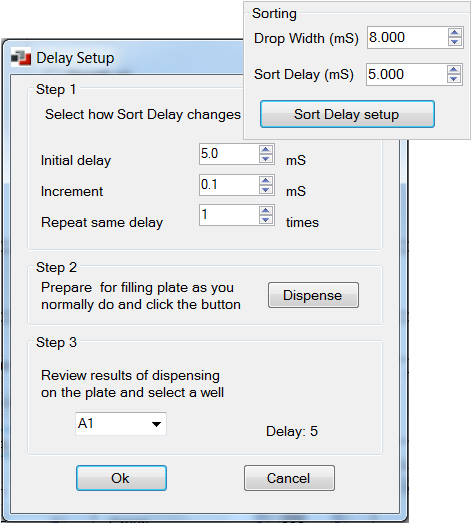This screenshot has width=473, height=523.
Task: Decrease Repeat same delay count
Action: click(x=266, y=219)
